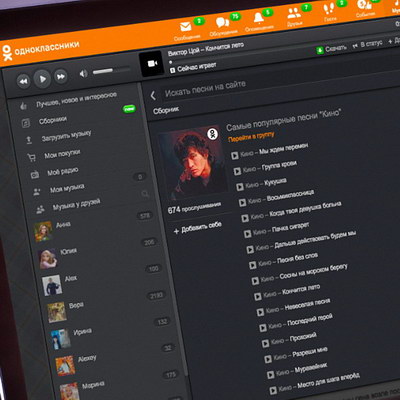Mute sound with the speaker icon
This screenshot has height=400, width=400.
tap(83, 74)
